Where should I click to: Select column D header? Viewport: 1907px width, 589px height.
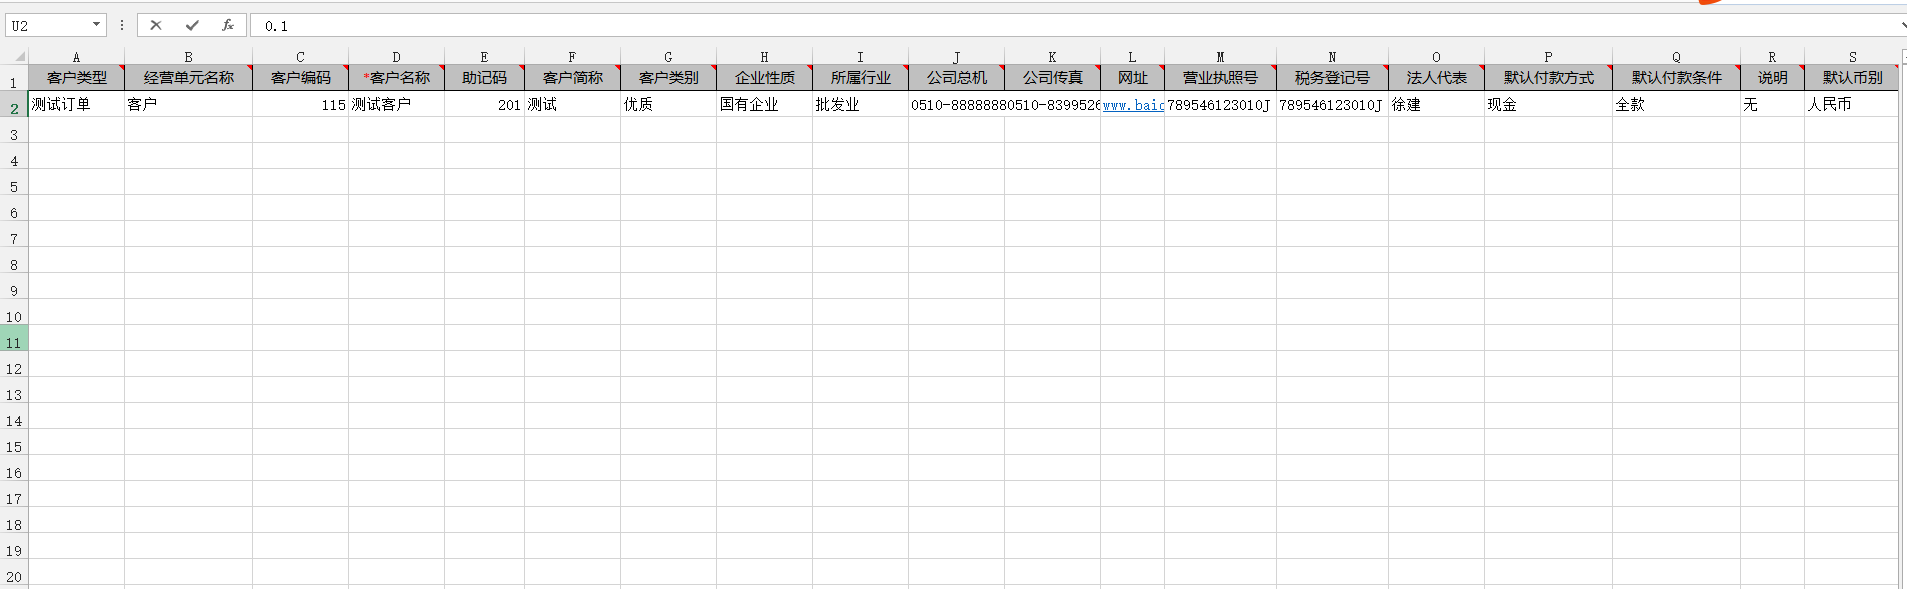coord(396,57)
